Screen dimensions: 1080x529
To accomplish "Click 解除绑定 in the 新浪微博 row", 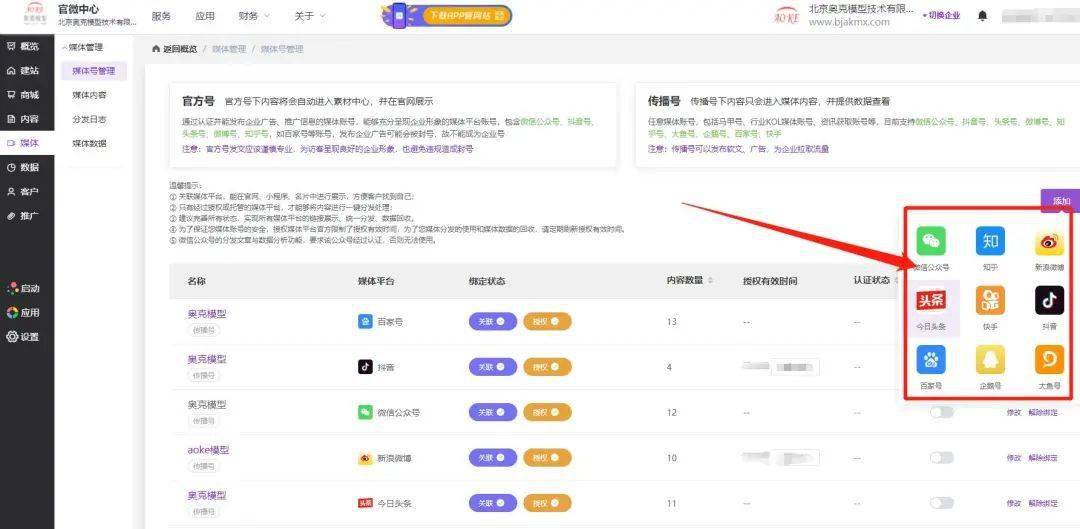I will [x=1043, y=458].
